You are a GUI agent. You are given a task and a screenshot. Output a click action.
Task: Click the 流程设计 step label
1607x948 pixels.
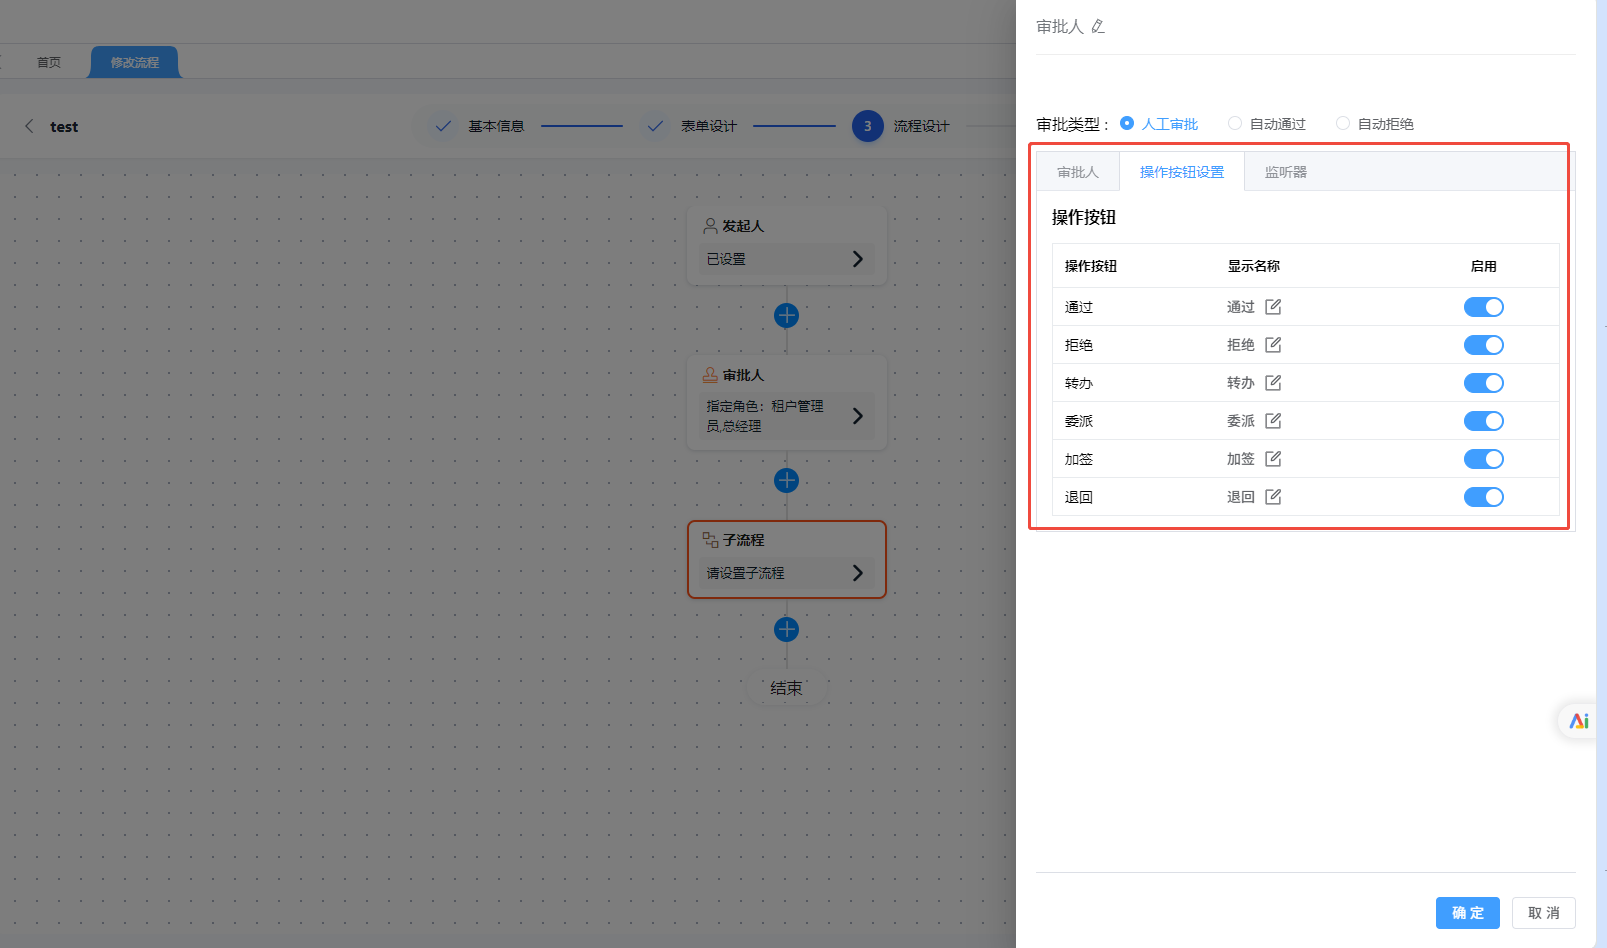922,126
